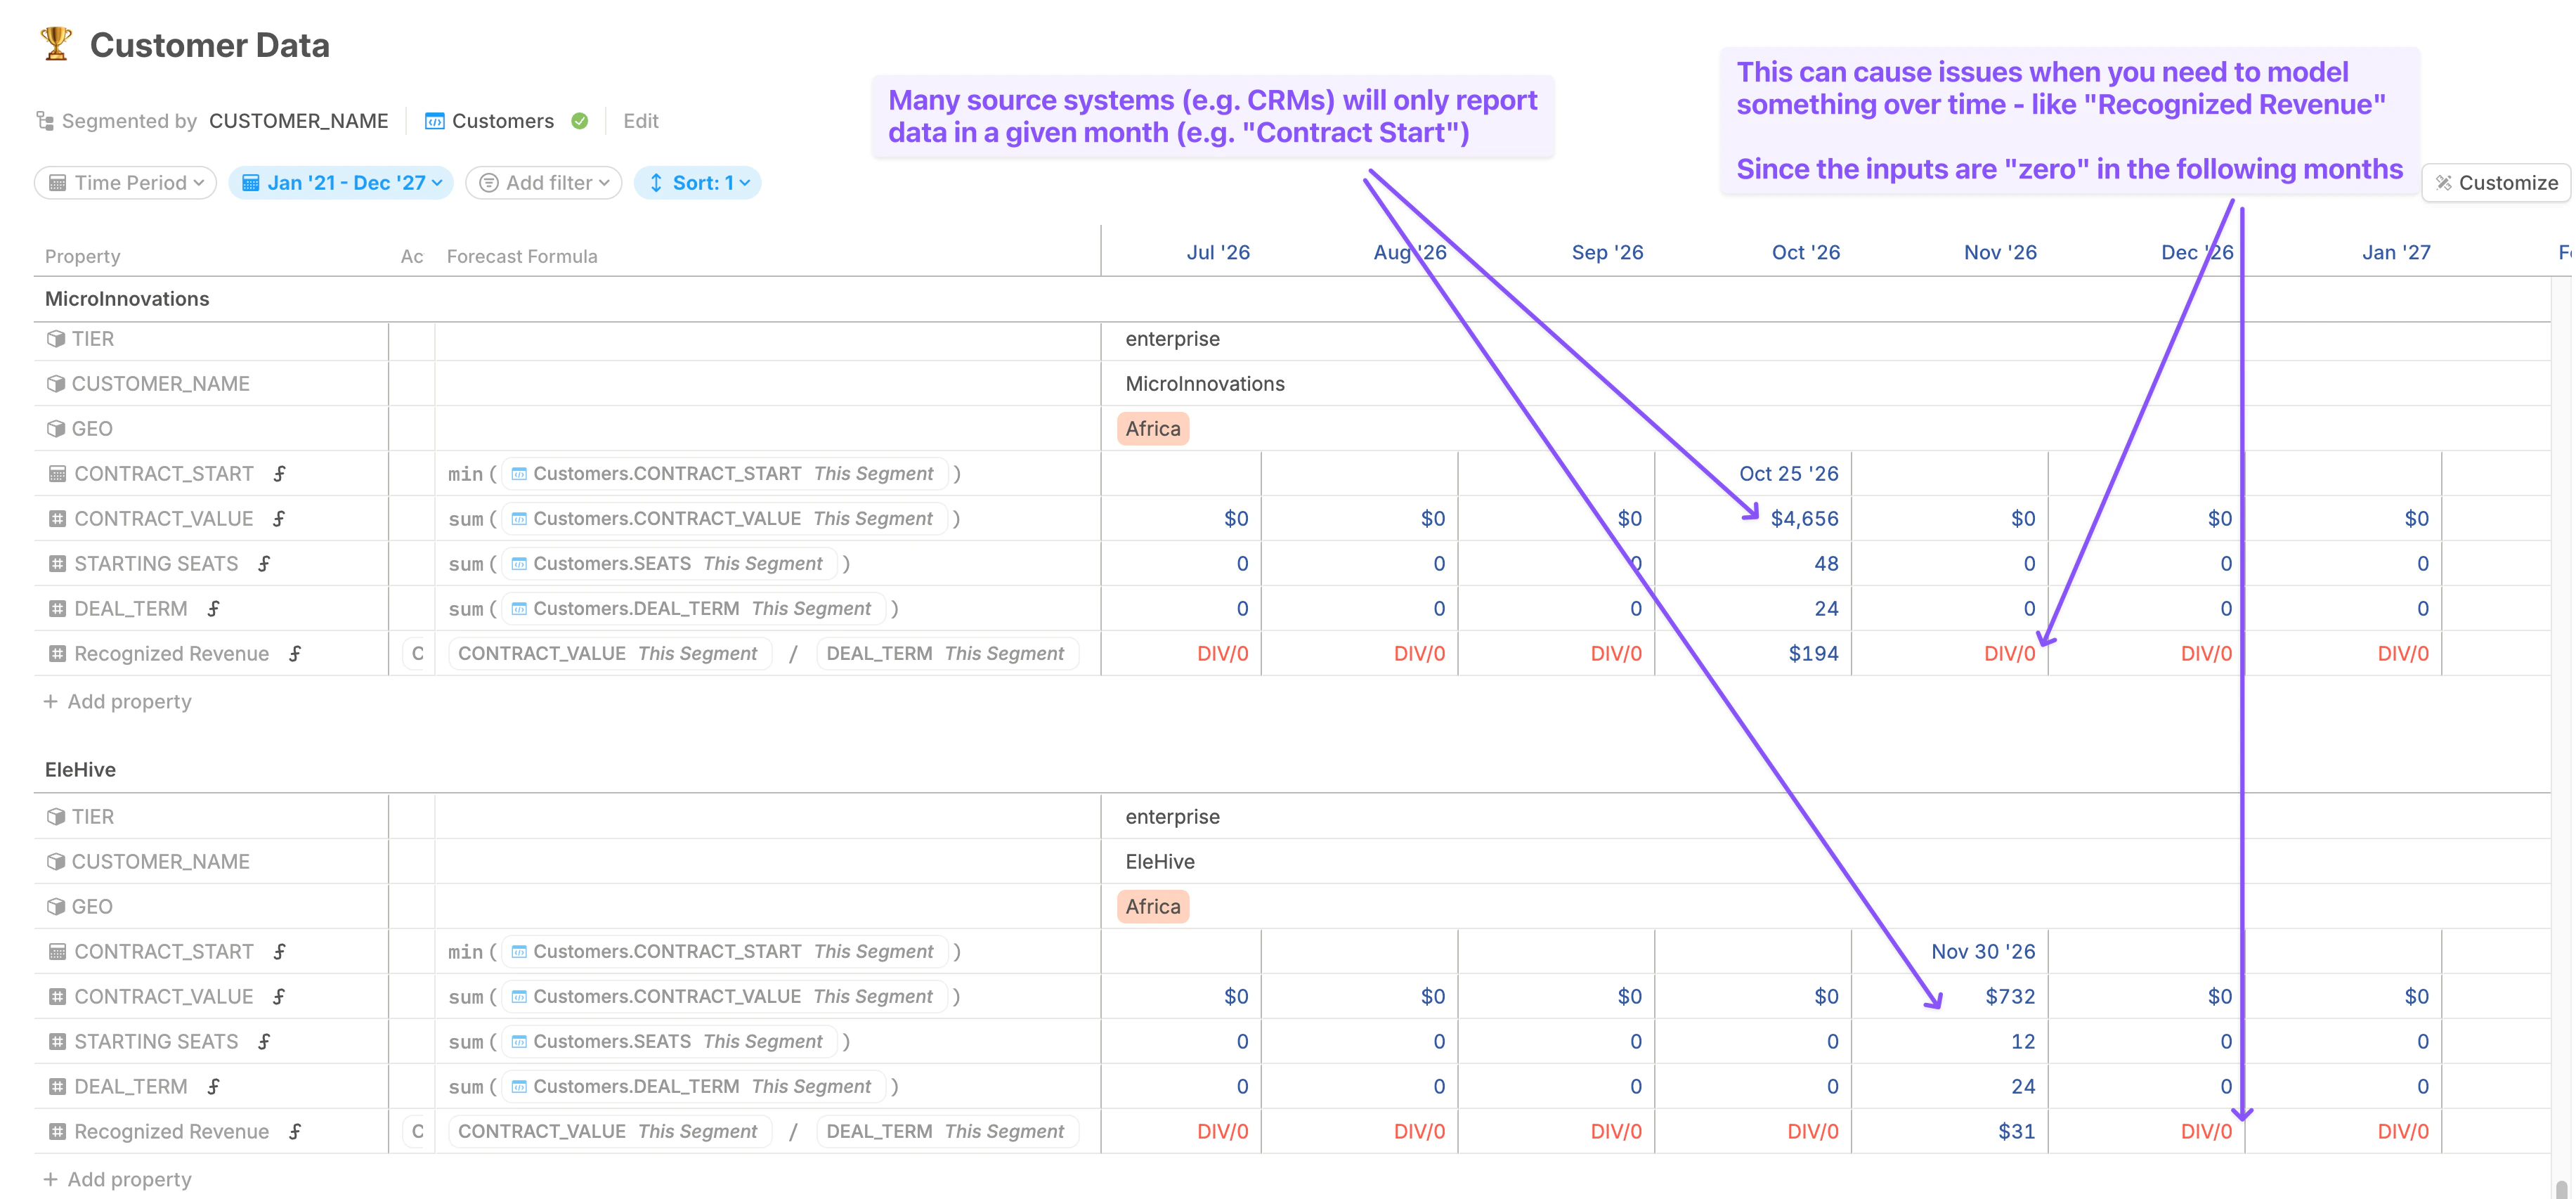Toggle the C actuals marker on MicroInnovations Recognized Revenue
Screen dimensions: 2576x1199
(416, 653)
